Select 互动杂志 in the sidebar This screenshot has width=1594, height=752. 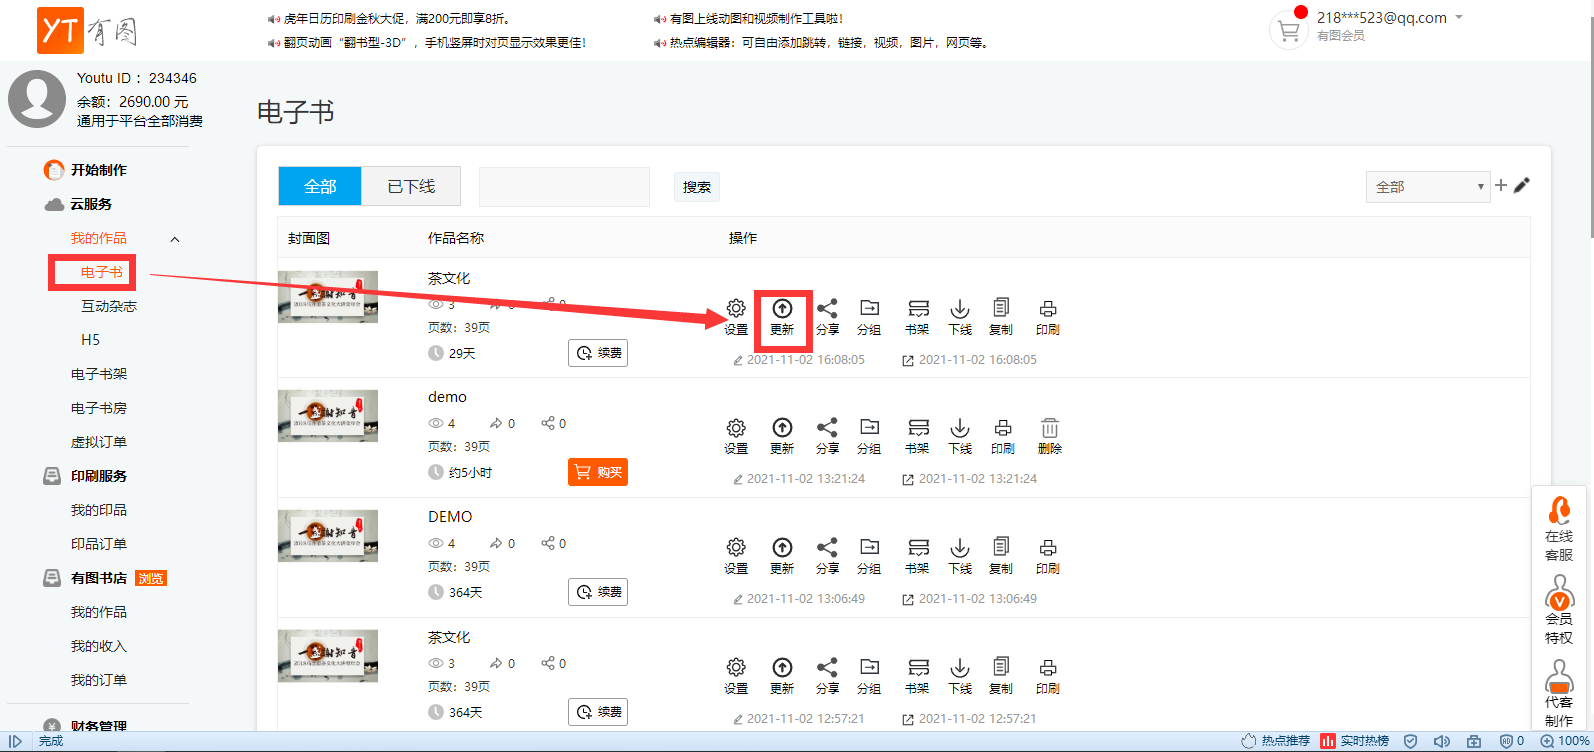click(109, 306)
